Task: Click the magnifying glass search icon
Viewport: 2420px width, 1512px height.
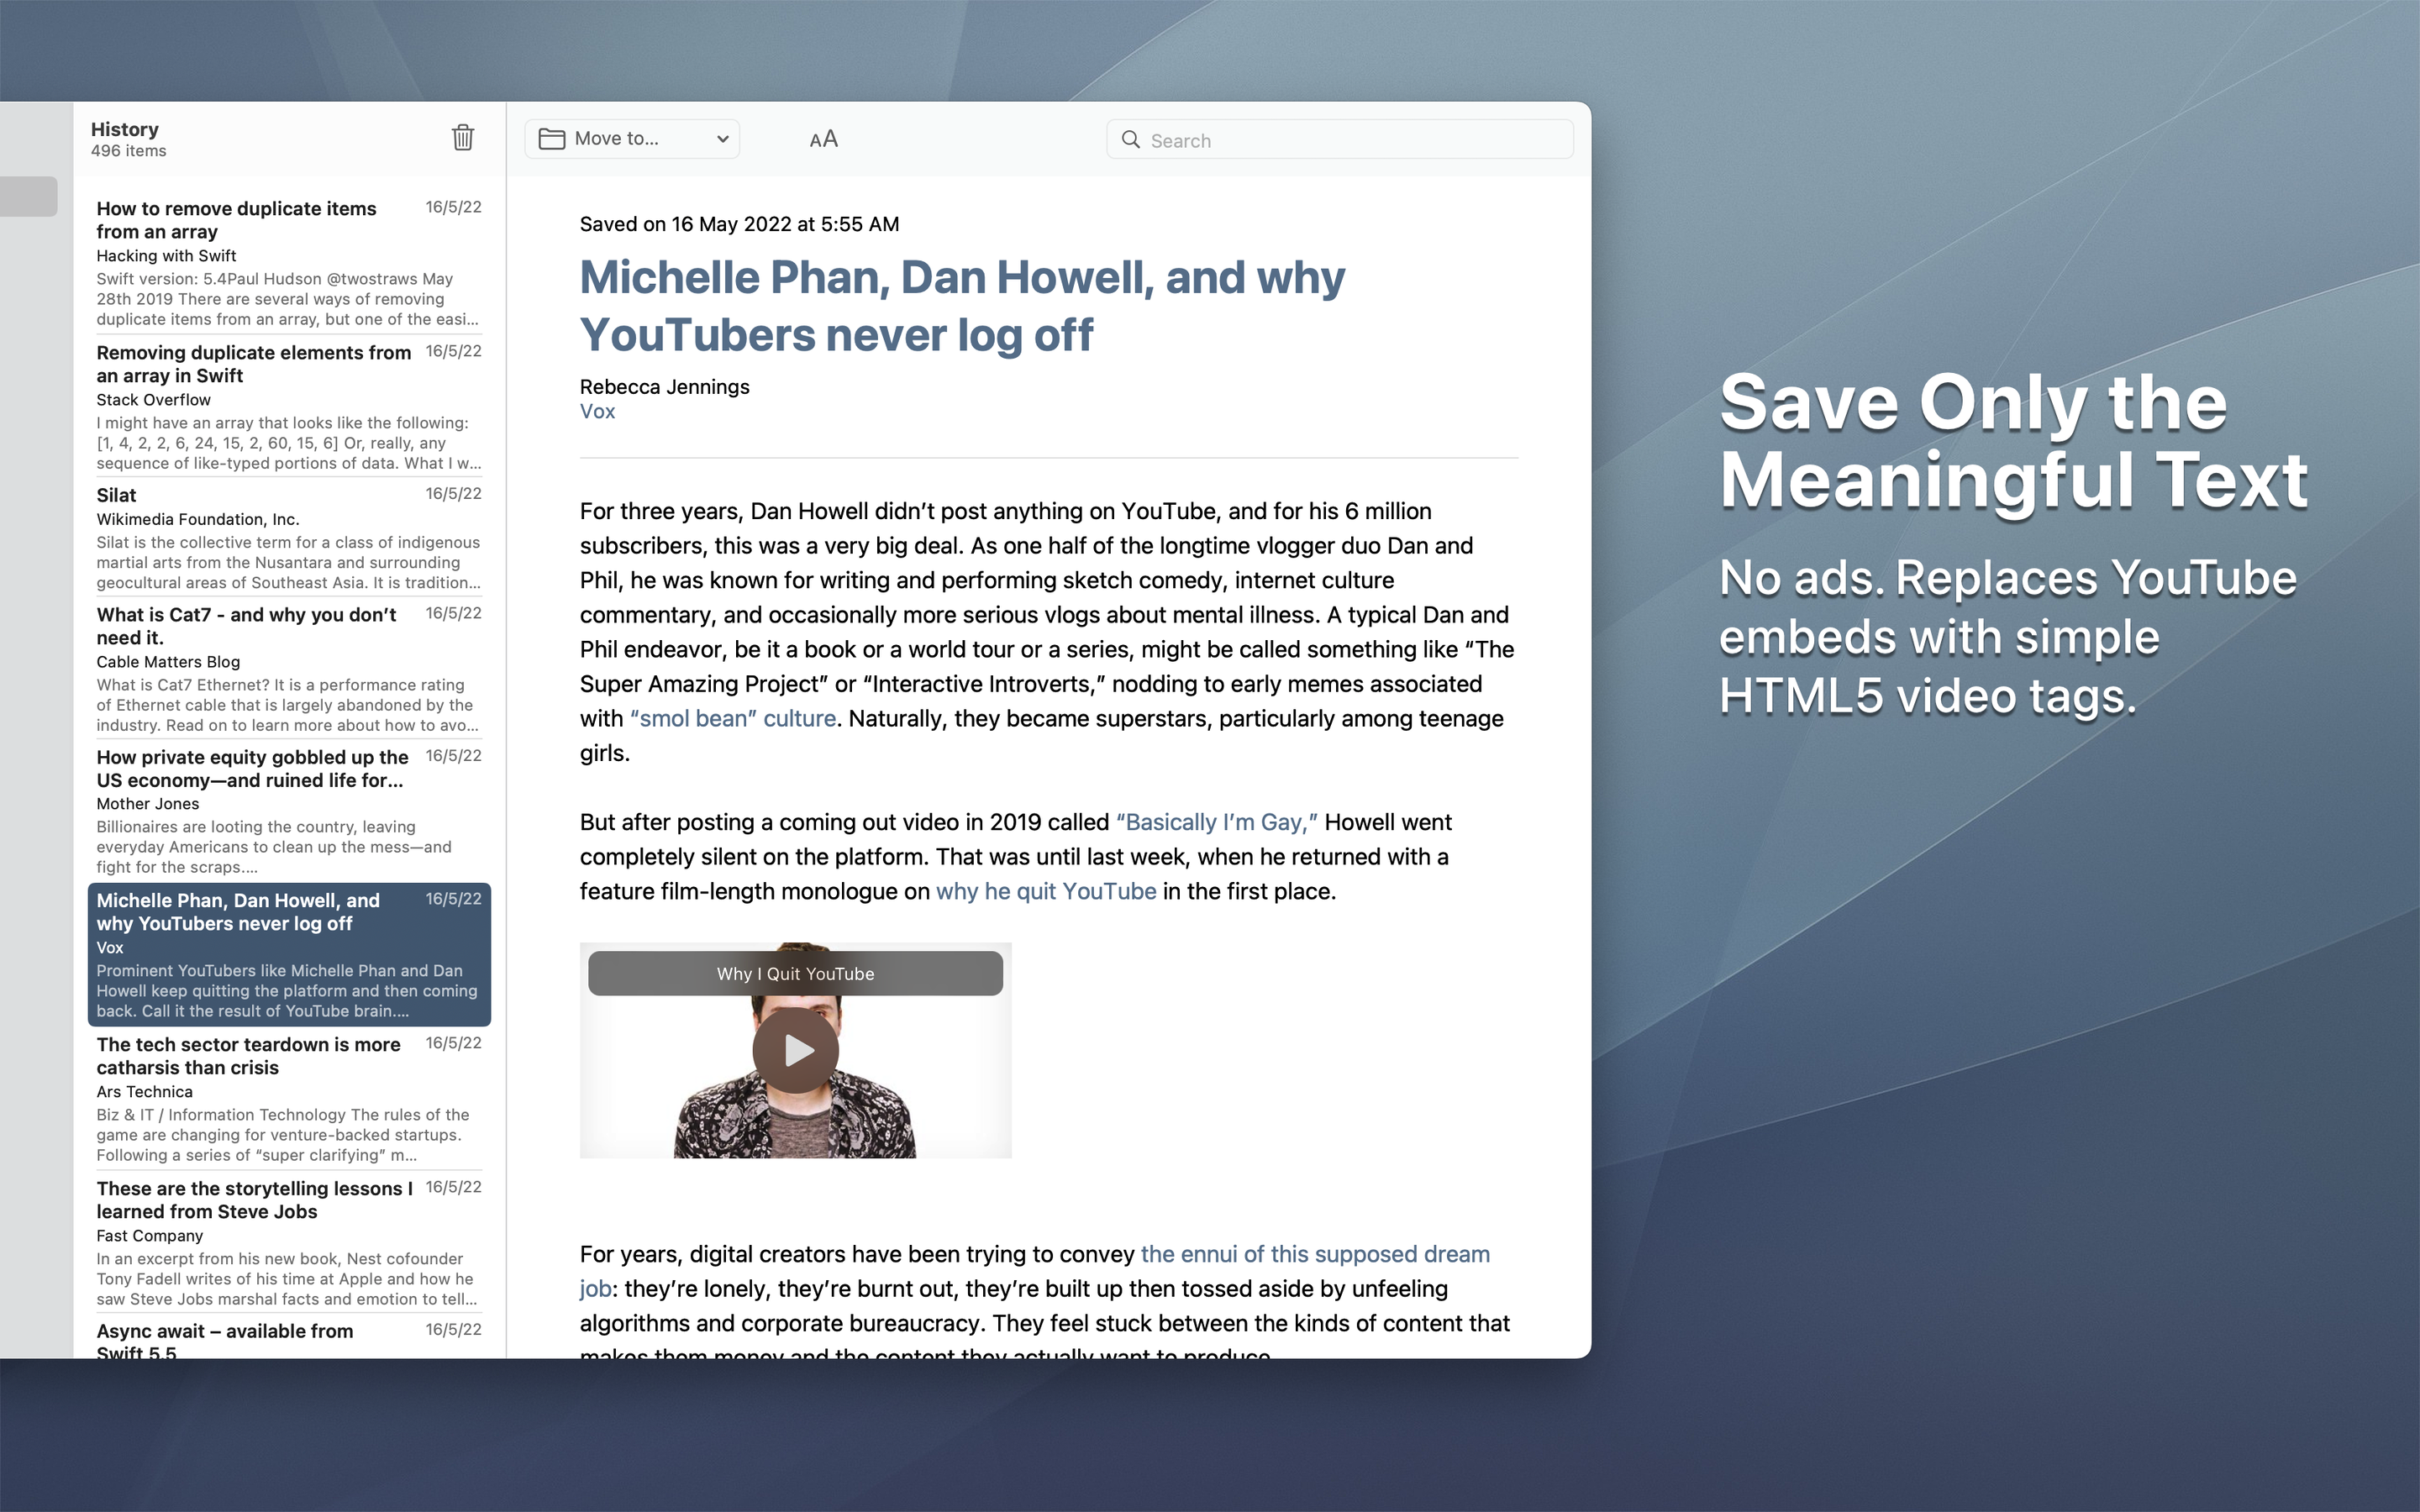Action: pos(1130,140)
